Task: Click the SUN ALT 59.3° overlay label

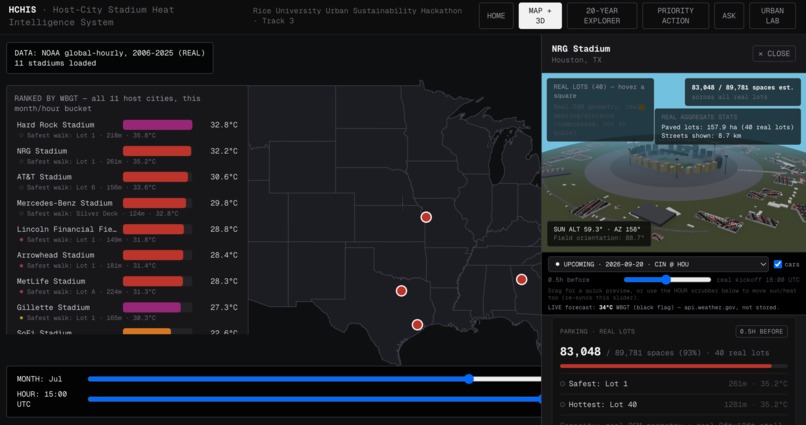Action: point(599,233)
